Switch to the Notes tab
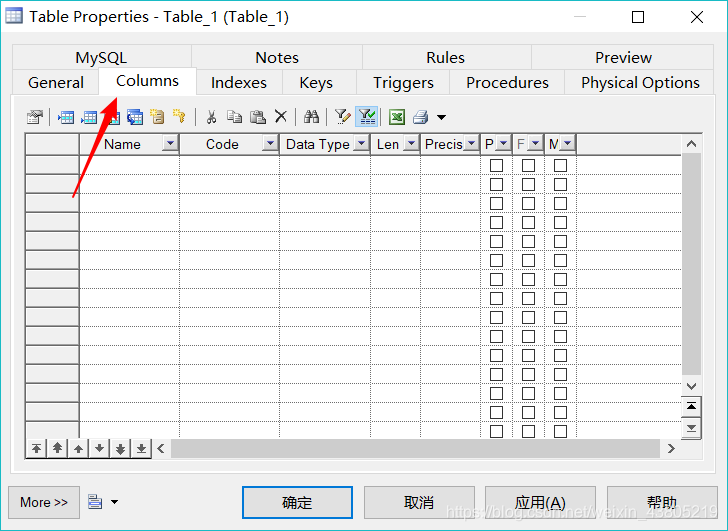The image size is (728, 531). (277, 58)
